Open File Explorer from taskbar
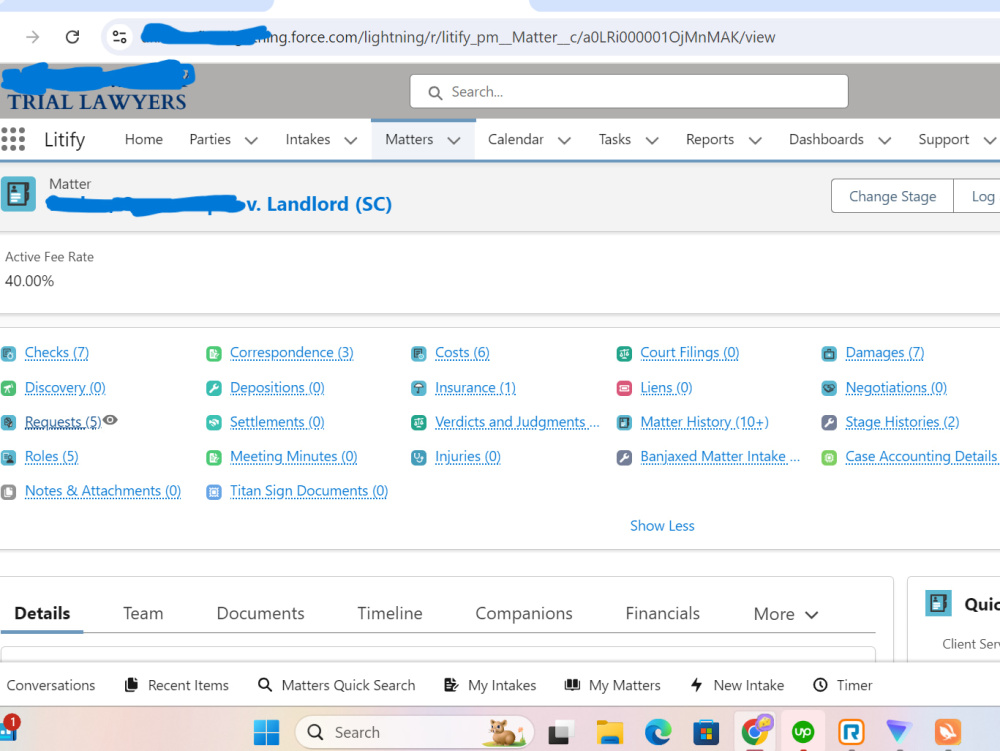Screen dimensions: 1000x751 (x=610, y=732)
